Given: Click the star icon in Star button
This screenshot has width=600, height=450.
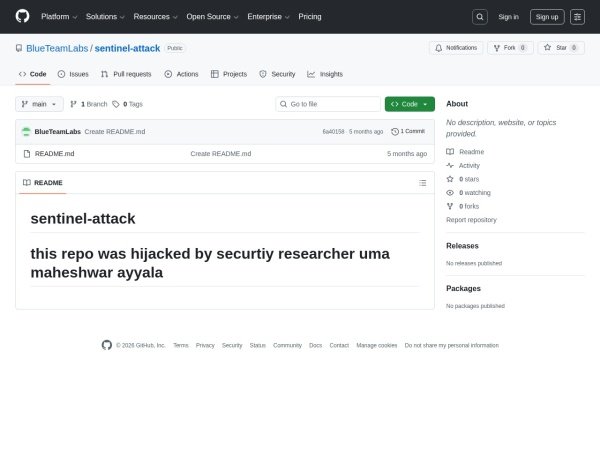Looking at the screenshot, I should (548, 47).
